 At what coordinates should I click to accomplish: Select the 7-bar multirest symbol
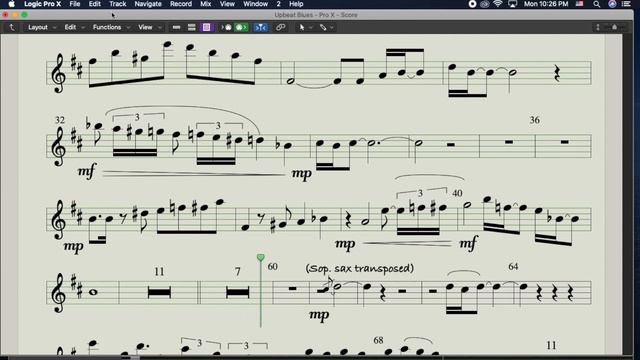(238, 292)
